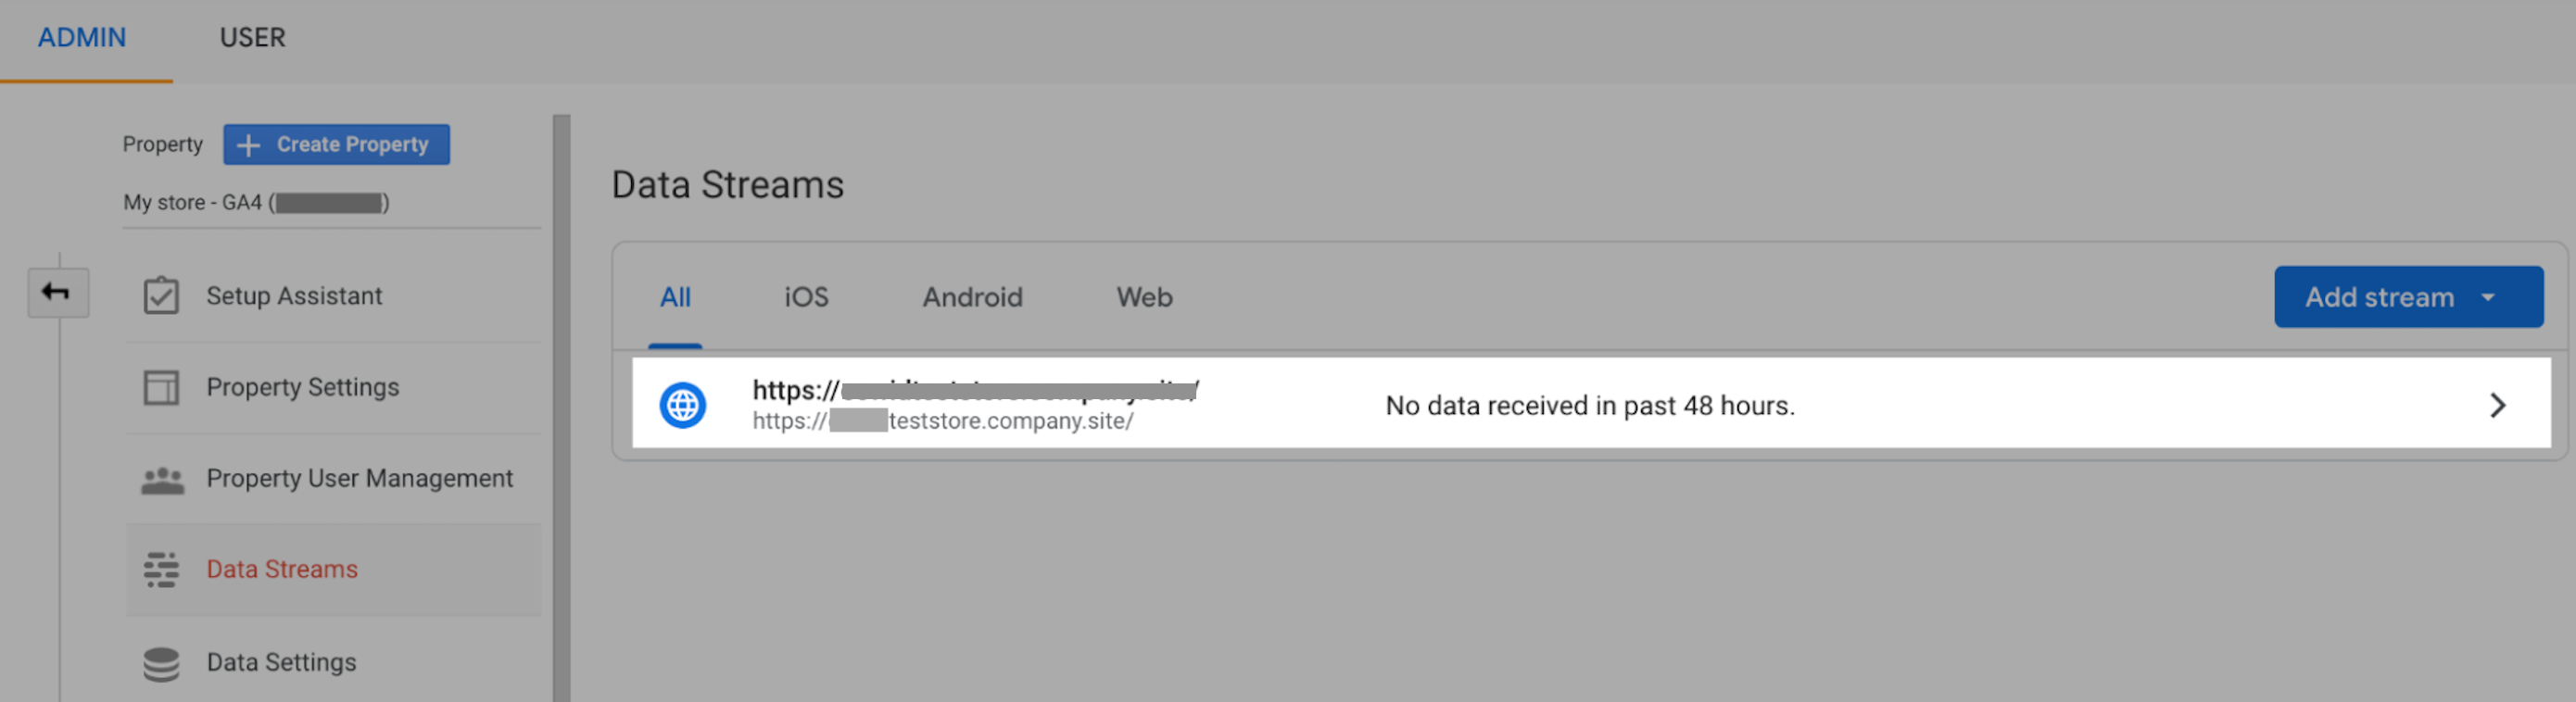Expand the teststore.company.site stream details

pos(2499,405)
